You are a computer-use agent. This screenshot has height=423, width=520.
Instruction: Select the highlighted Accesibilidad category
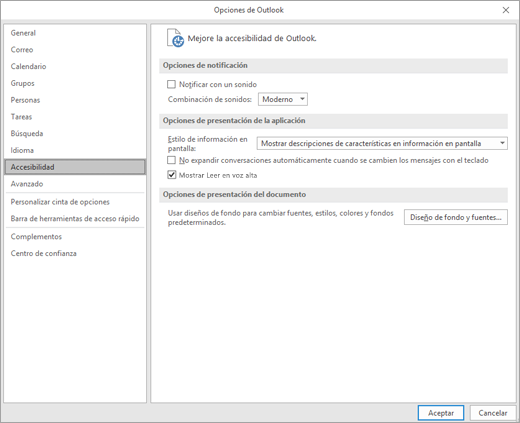(75, 167)
